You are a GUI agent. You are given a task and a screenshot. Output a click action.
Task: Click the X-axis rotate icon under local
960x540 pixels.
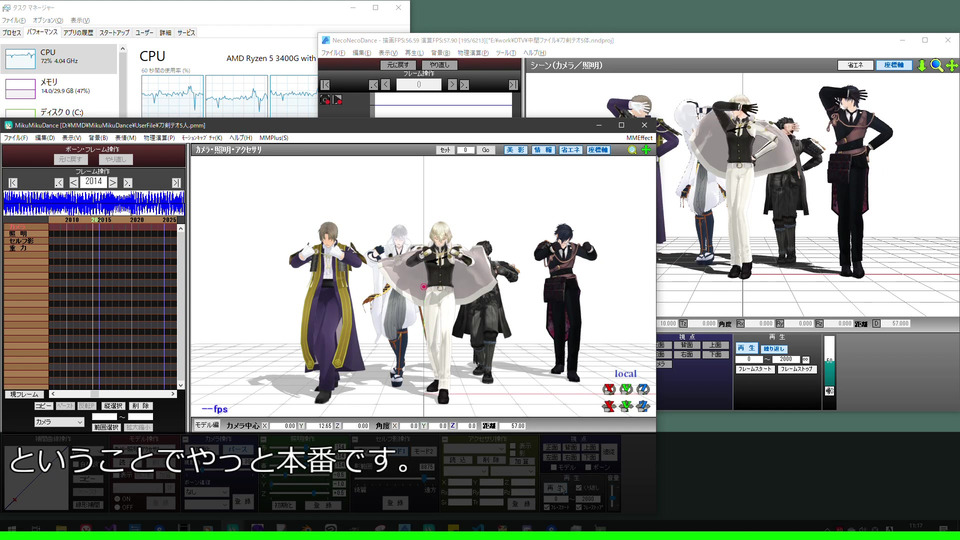click(x=609, y=389)
